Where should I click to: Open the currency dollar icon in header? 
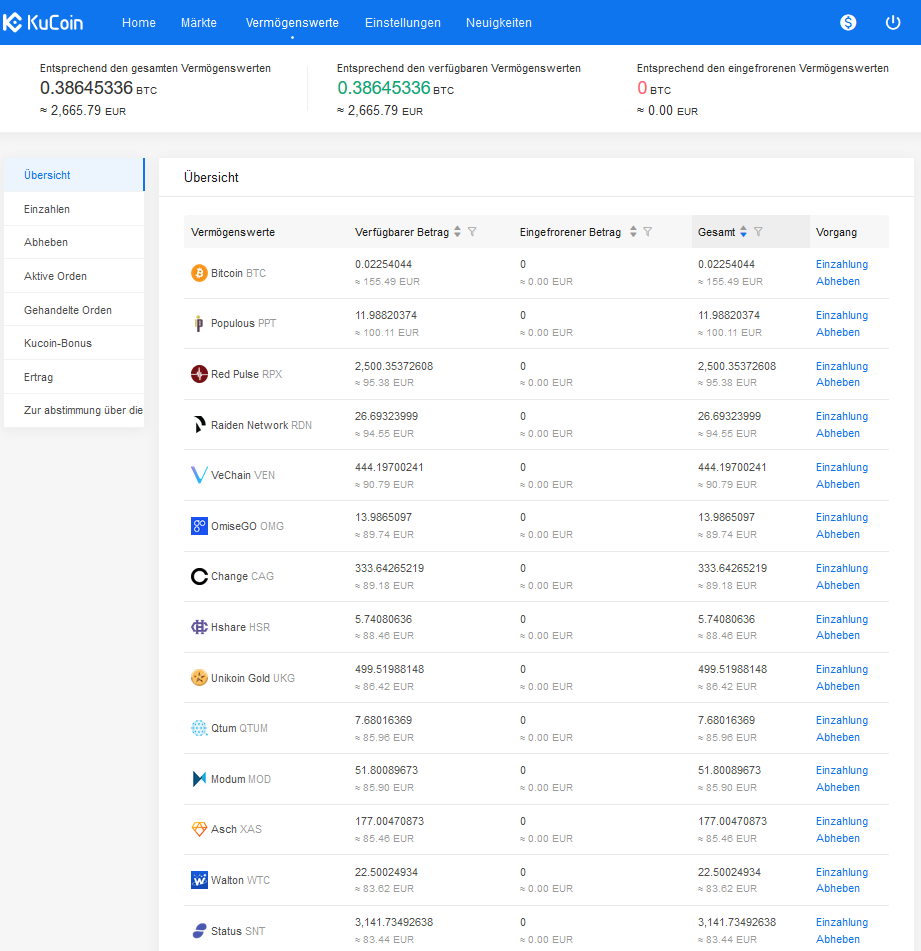pos(848,22)
